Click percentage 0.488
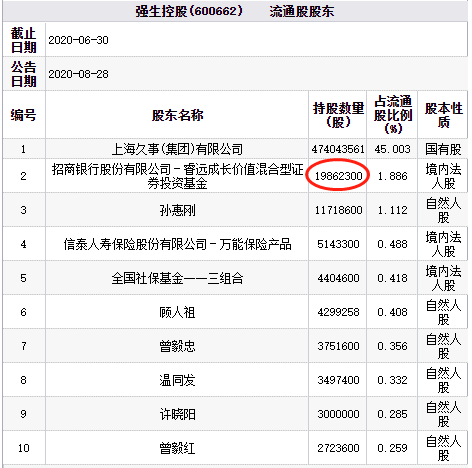The image size is (472, 468). 392,244
